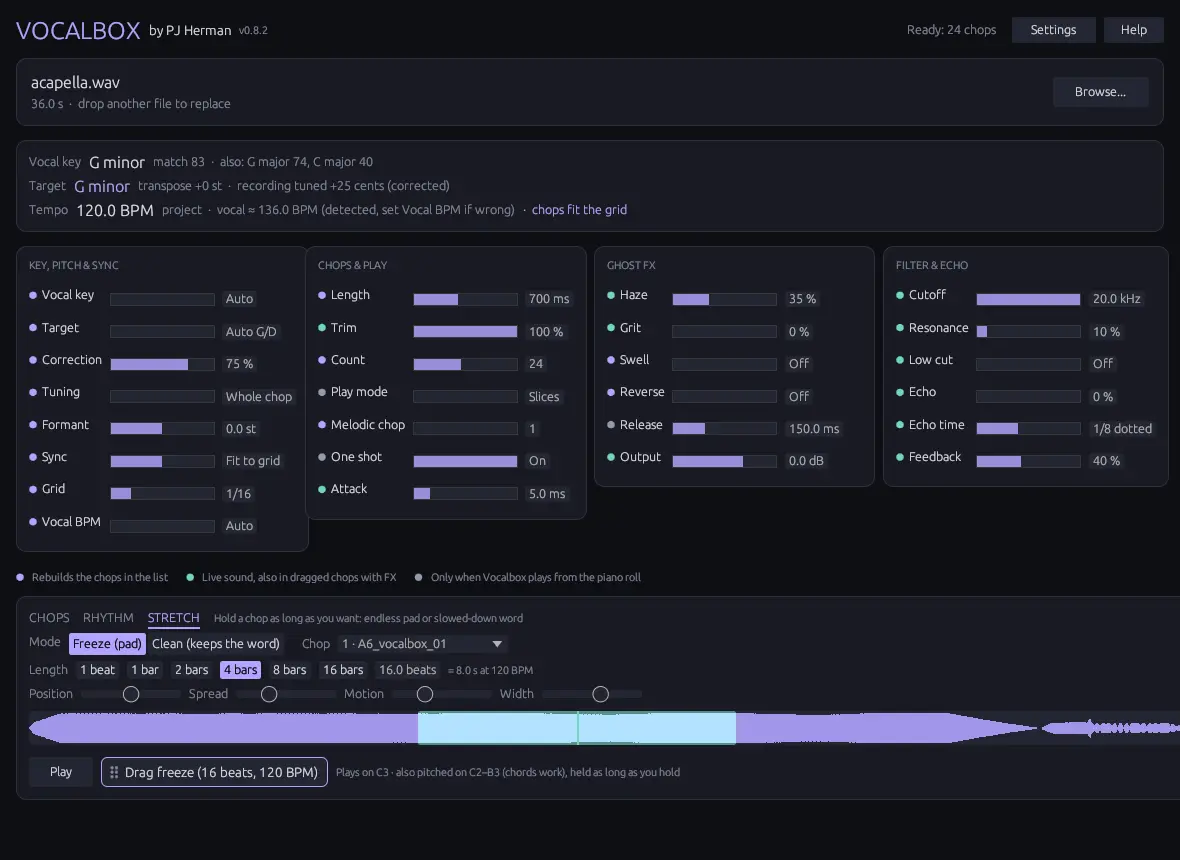
Task: Select Freeze (pad) mode
Action: [107, 644]
